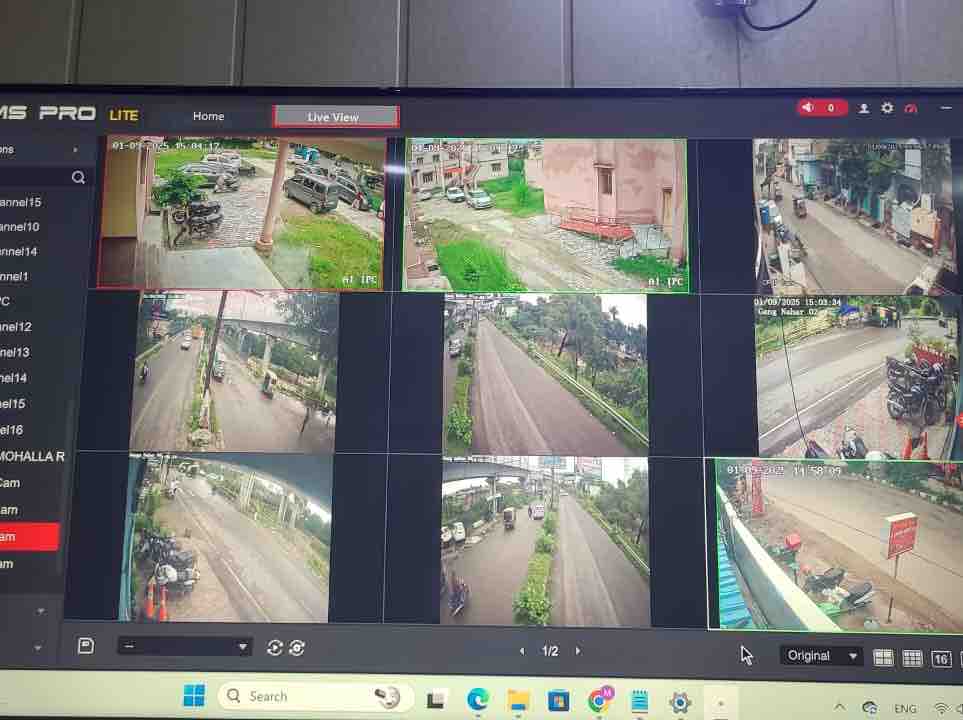This screenshot has width=963, height=720.
Task: Open settings gear in the top bar
Action: [887, 108]
